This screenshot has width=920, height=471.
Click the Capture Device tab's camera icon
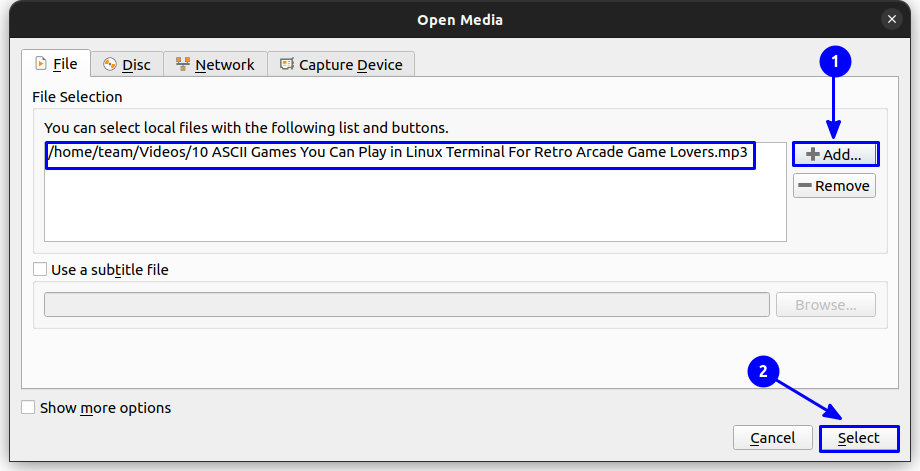pyautogui.click(x=287, y=65)
